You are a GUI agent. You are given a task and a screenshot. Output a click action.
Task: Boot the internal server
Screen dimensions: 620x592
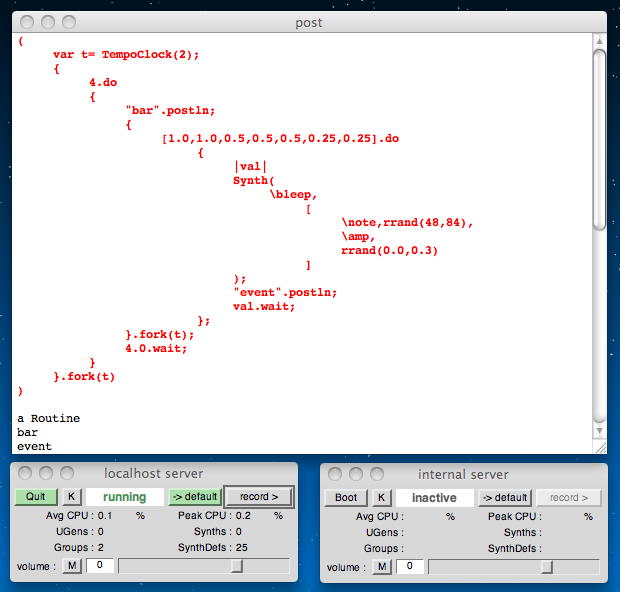coord(346,497)
